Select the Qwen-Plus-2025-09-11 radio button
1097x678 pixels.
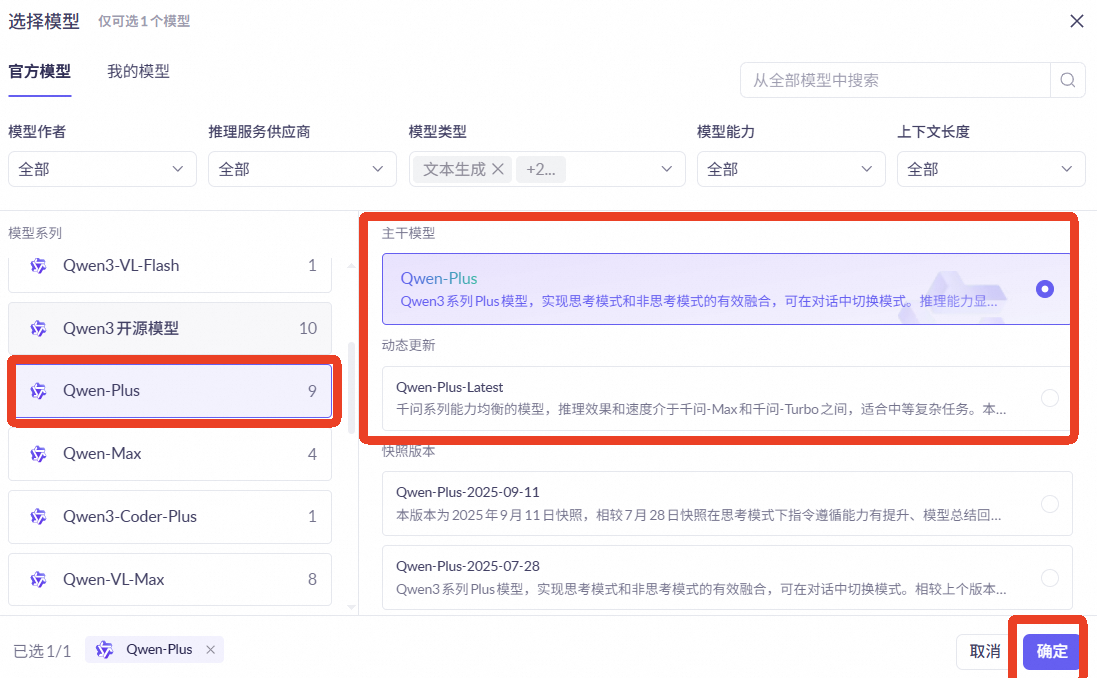pos(1049,504)
